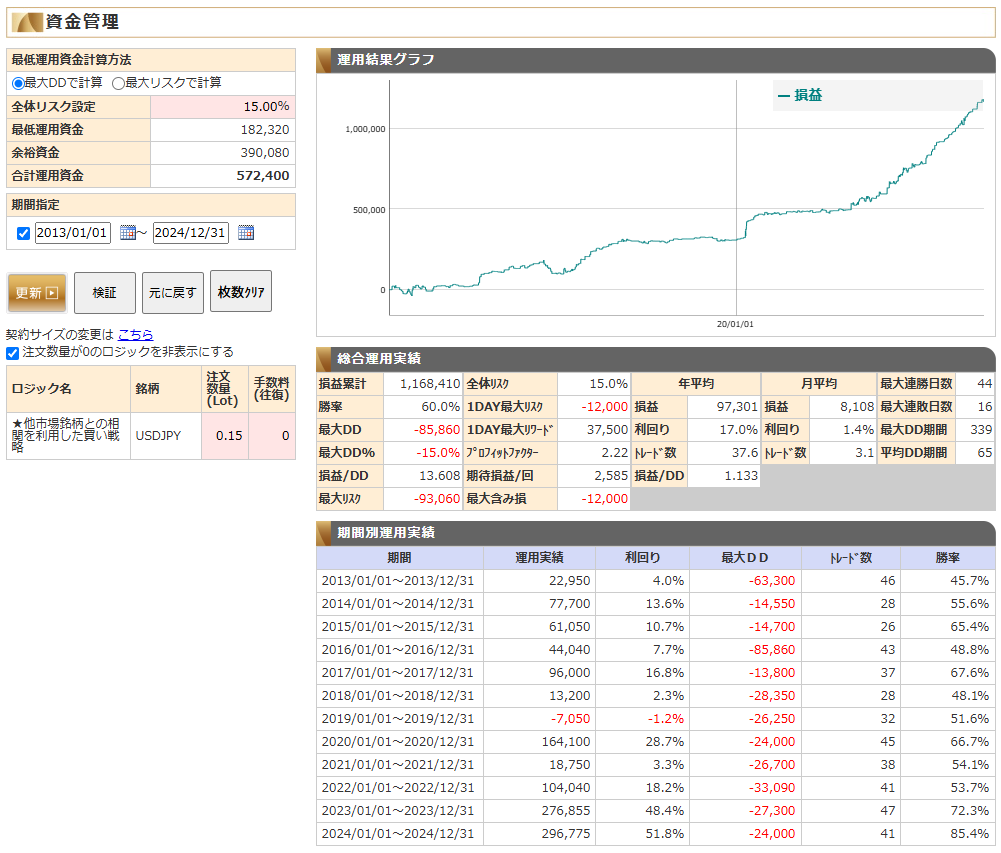Click the 20/01/01 marker on the graph axis

pos(735,324)
